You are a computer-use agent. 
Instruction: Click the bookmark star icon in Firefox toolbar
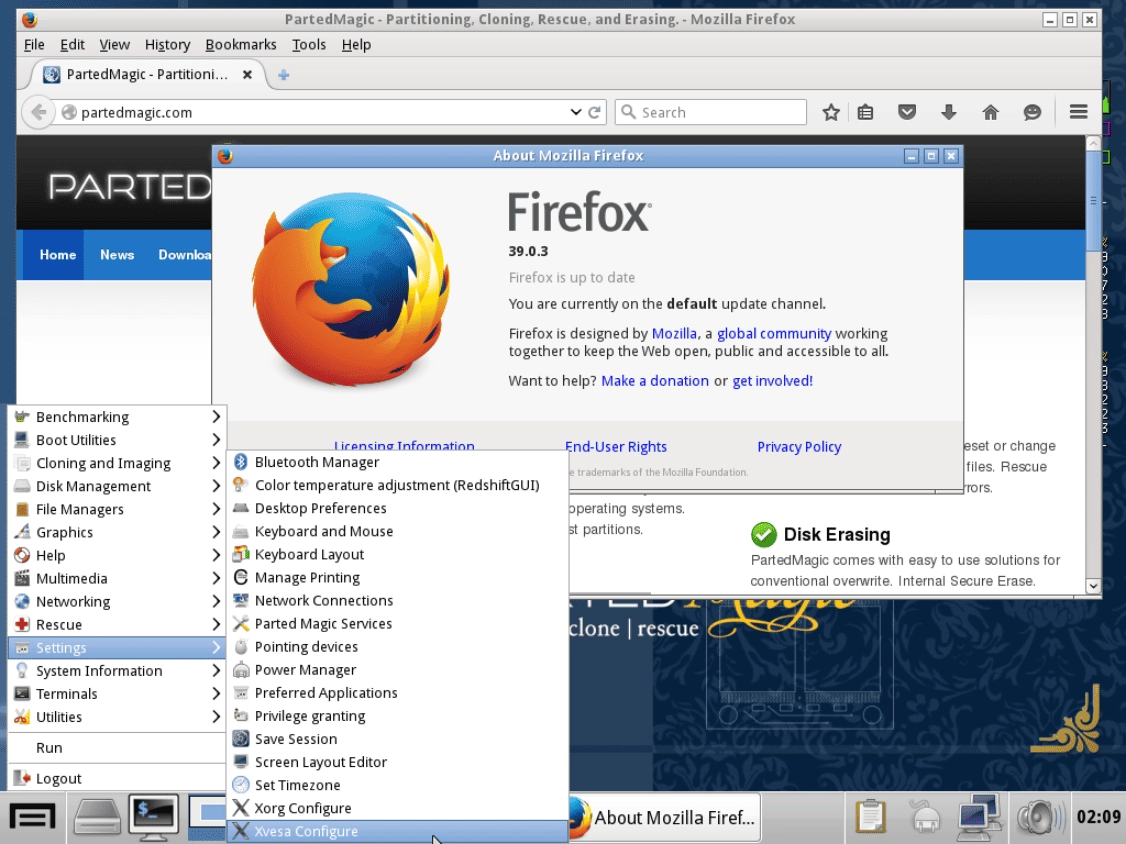tap(831, 112)
